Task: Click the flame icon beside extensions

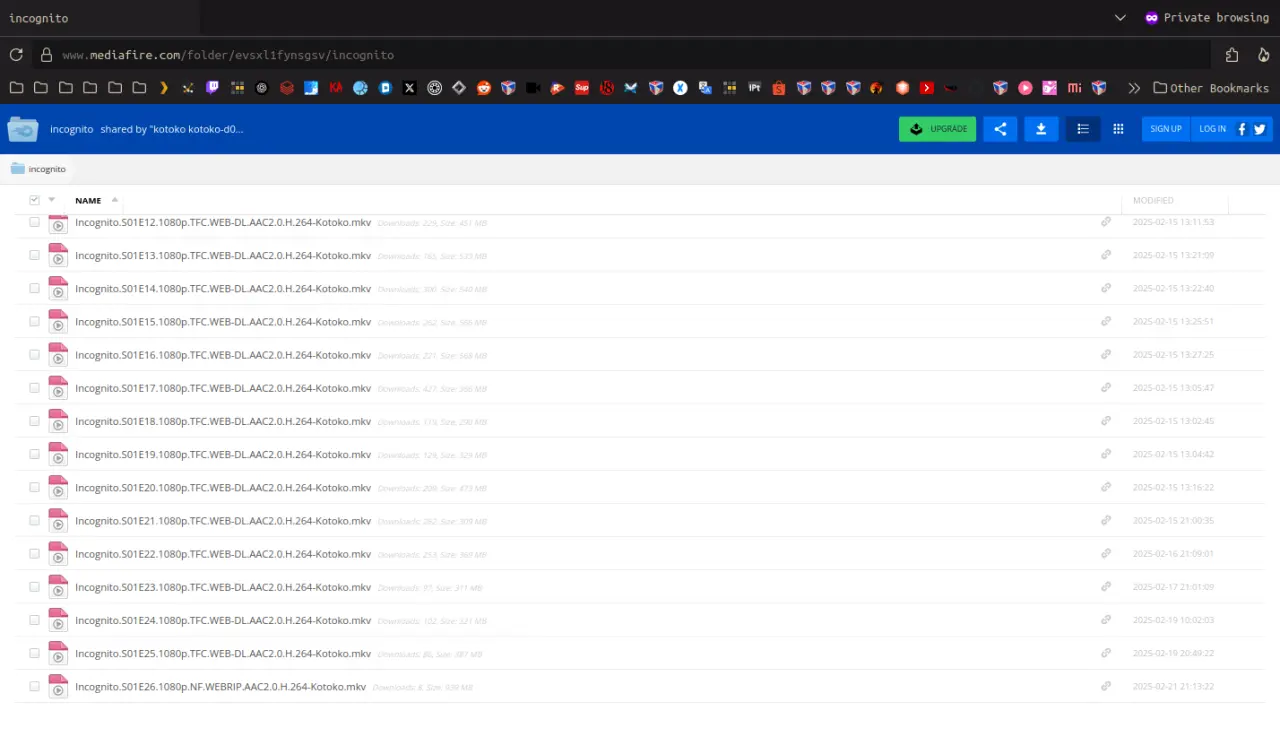Action: (1264, 55)
